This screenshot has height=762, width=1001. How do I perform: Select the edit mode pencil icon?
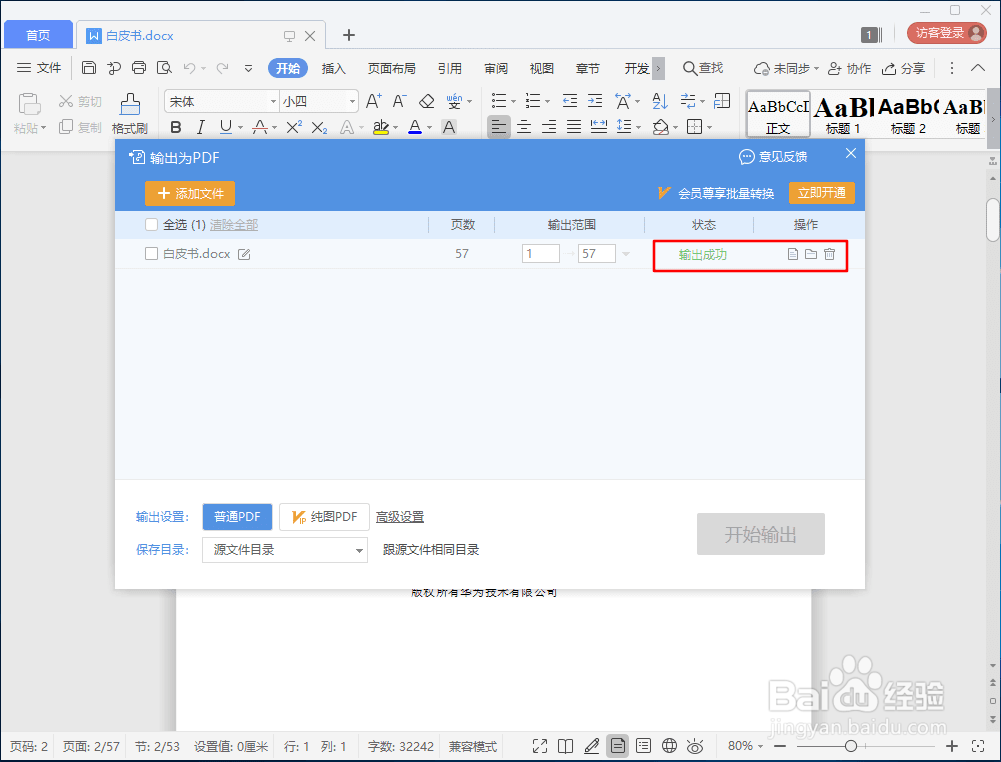click(x=592, y=746)
